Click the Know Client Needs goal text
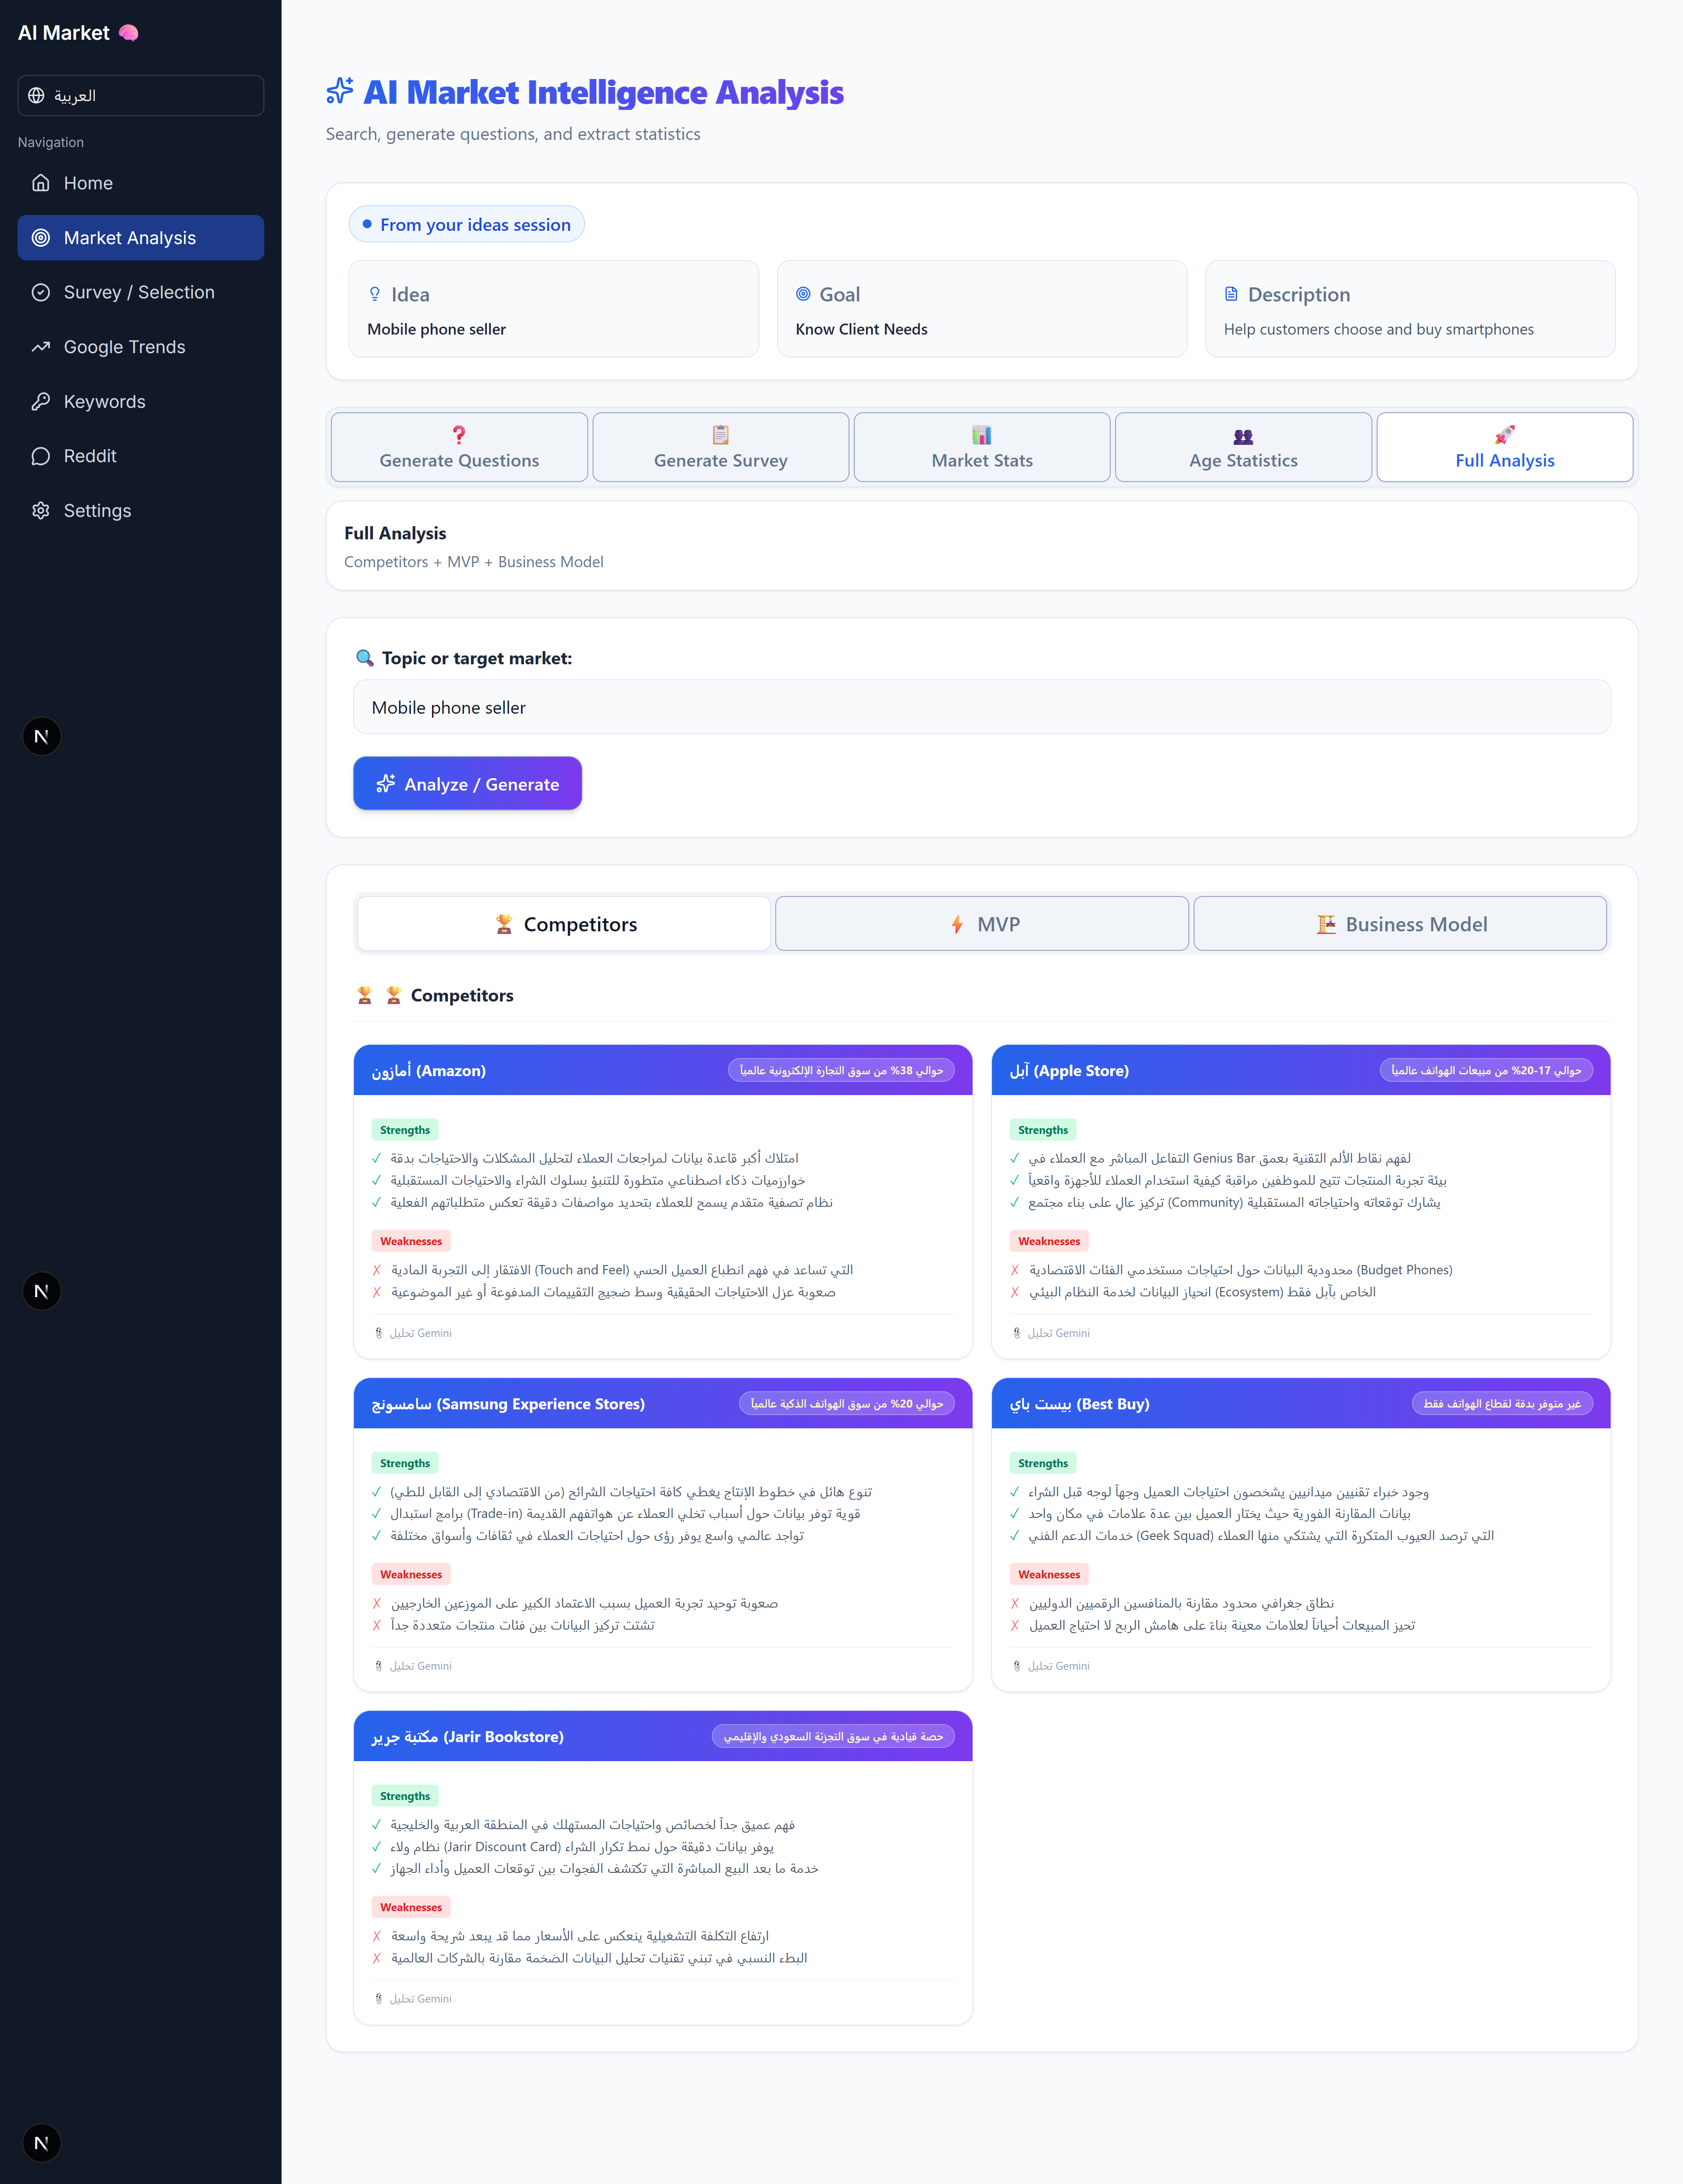The image size is (1683, 2184). 861,329
